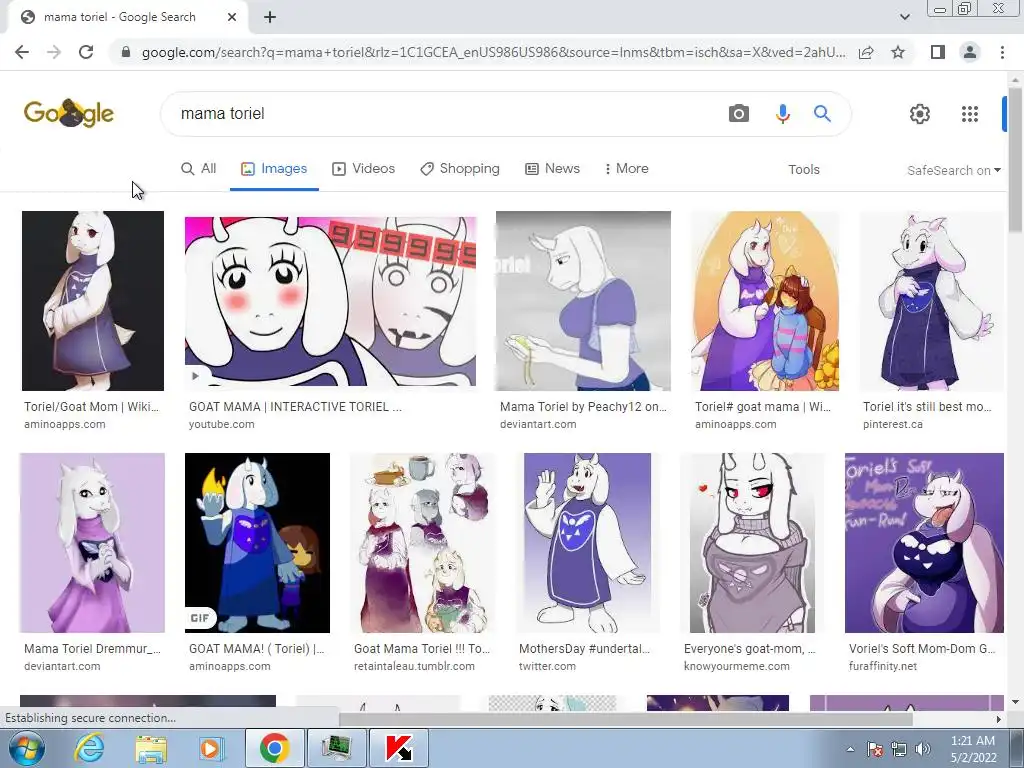
Task: Open Toriel/Goat Mom Wiki image result
Action: [x=93, y=301]
